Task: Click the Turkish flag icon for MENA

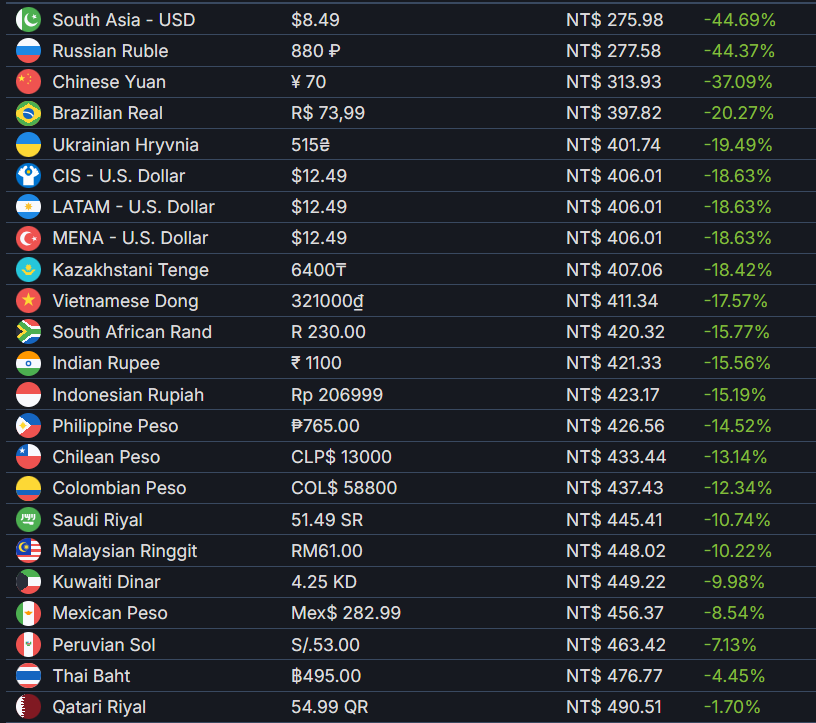Action: pos(28,238)
